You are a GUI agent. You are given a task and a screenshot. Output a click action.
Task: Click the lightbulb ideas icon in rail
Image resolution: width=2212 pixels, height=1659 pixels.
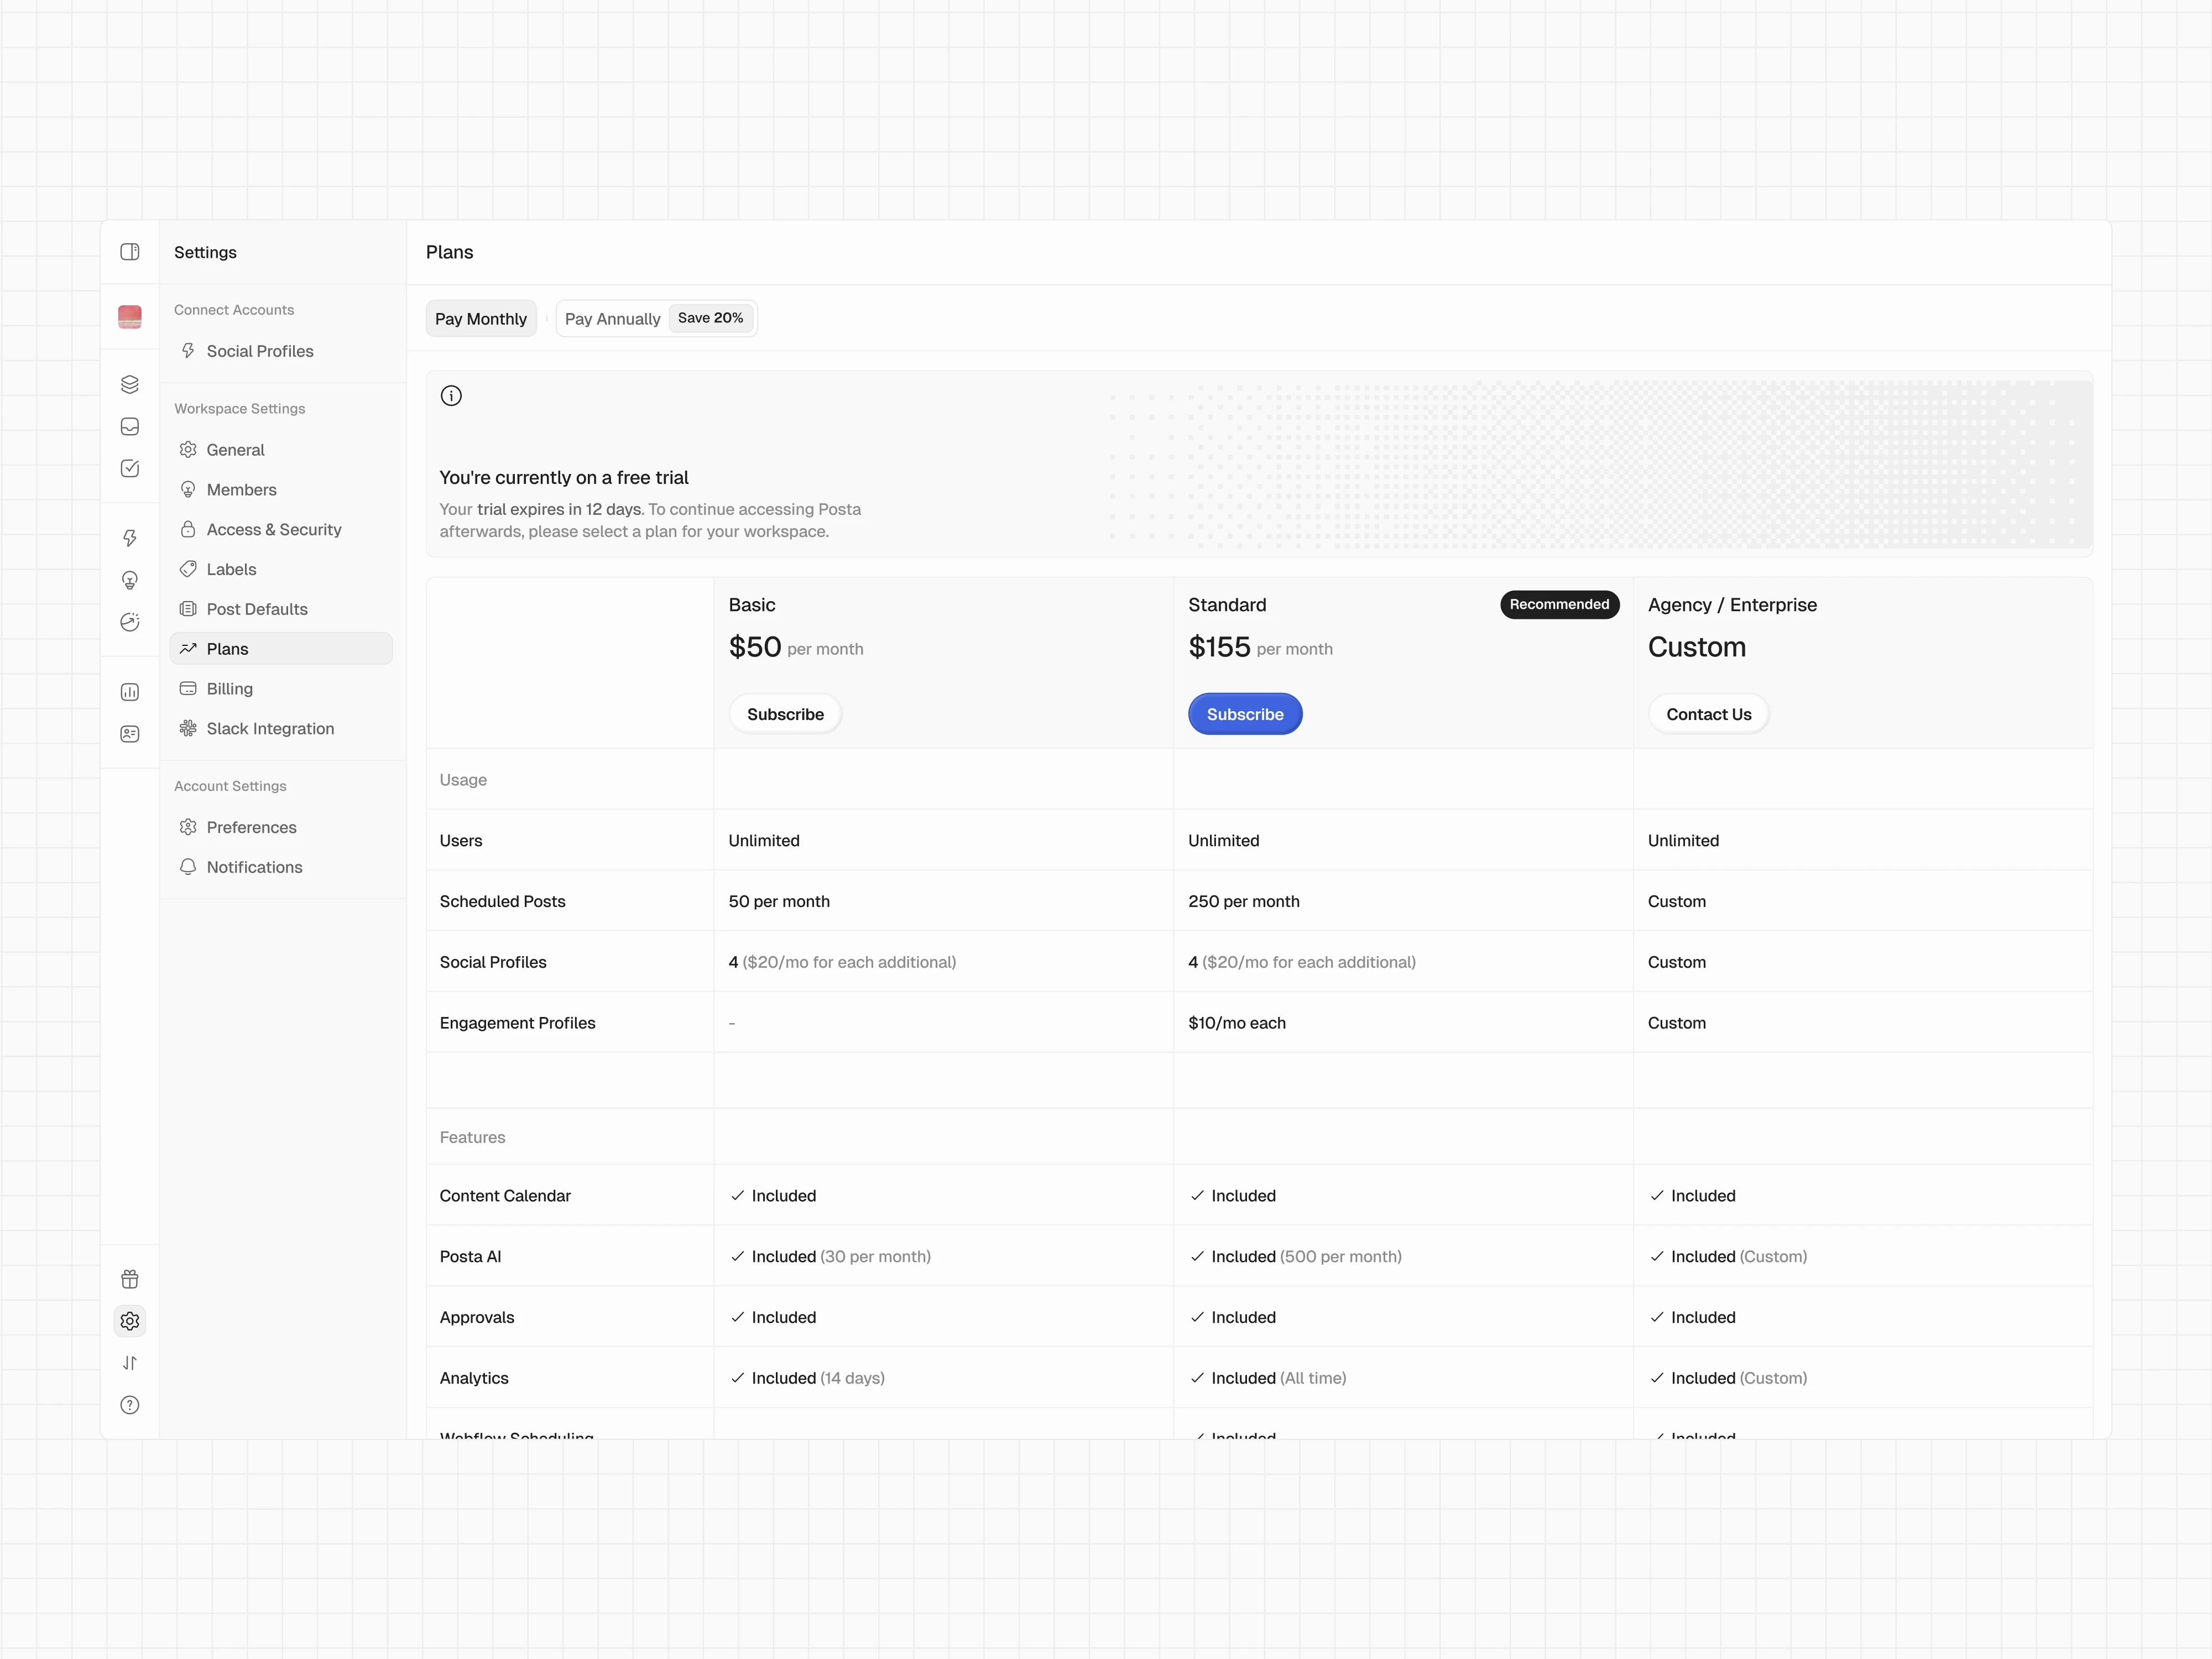tap(130, 581)
